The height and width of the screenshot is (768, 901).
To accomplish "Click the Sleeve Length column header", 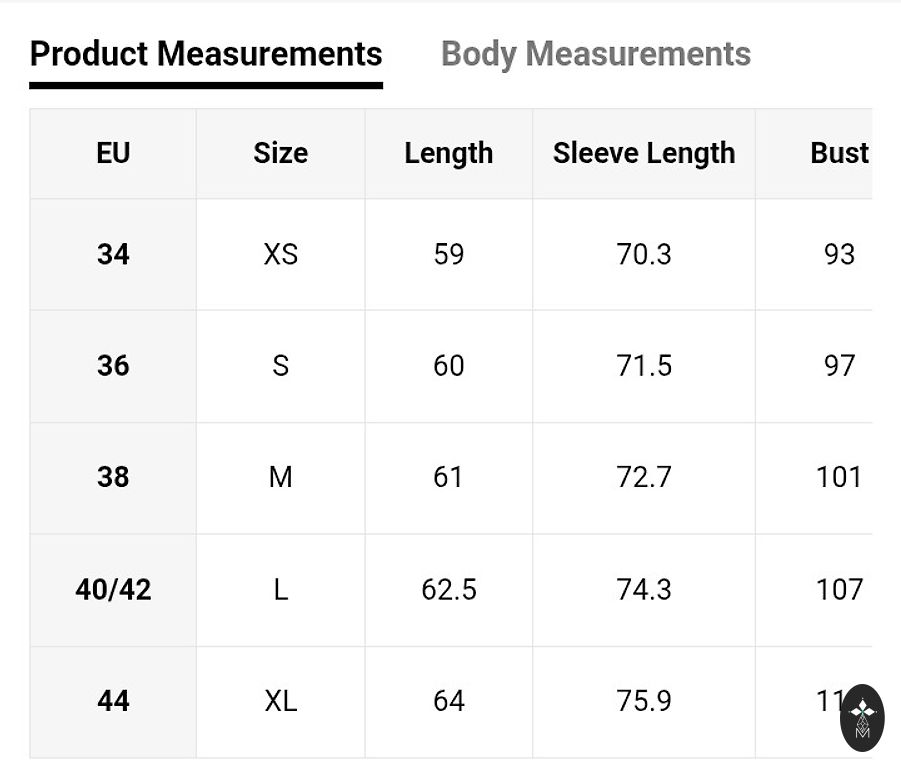I will tap(643, 153).
